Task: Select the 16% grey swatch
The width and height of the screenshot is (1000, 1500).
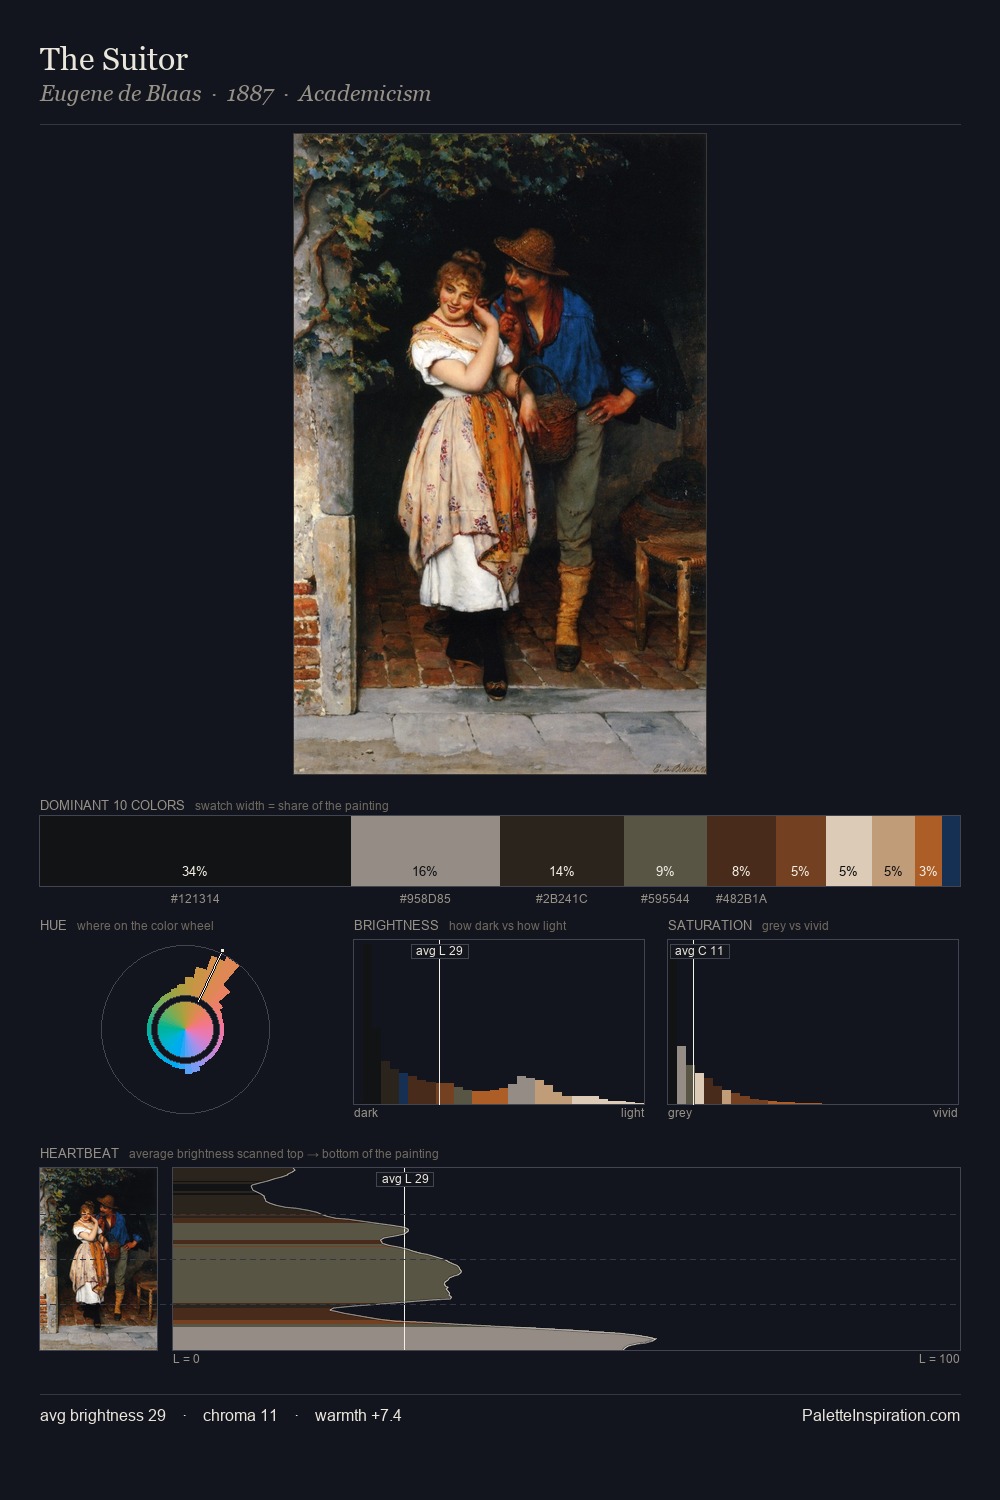Action: pyautogui.click(x=425, y=851)
